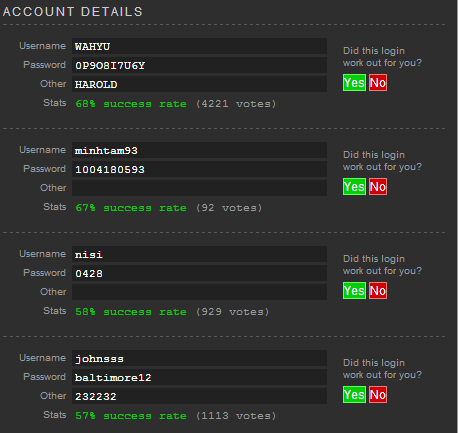Image resolution: width=458 pixels, height=433 pixels.
Task: Vote No for the johnsss login
Action: (x=378, y=395)
